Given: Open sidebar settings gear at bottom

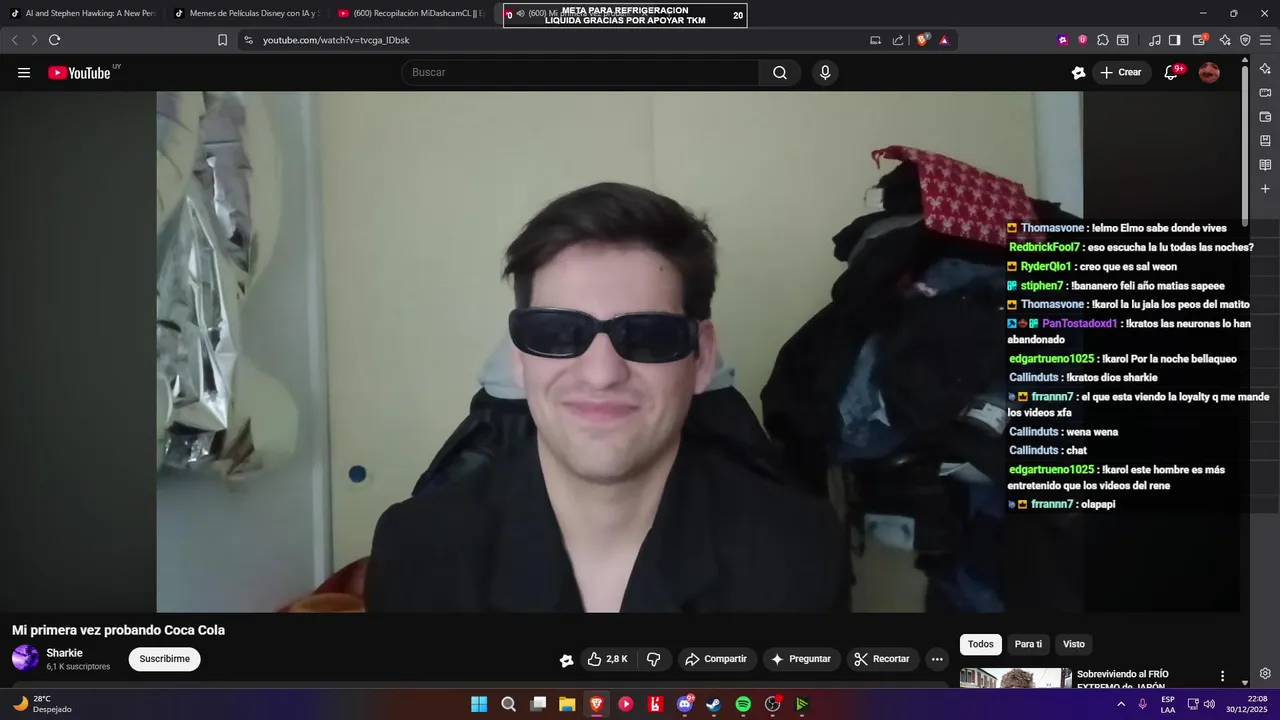Looking at the screenshot, I should 1265,673.
